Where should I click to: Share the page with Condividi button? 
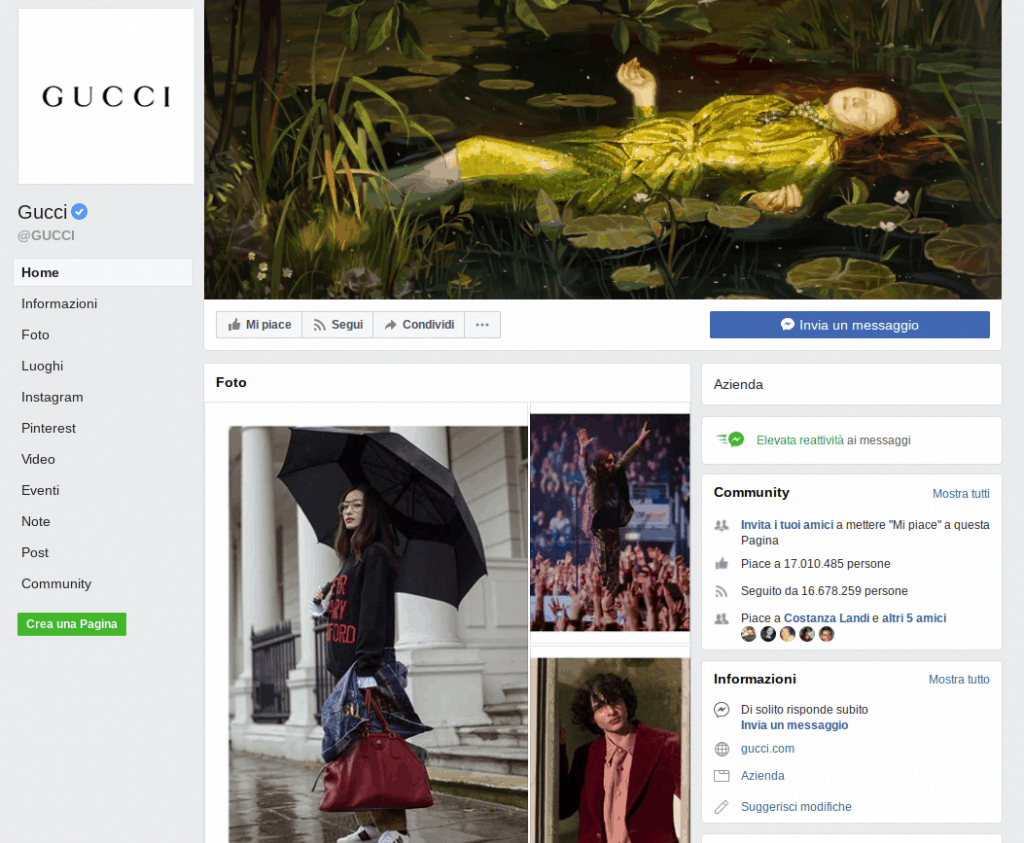click(x=419, y=325)
